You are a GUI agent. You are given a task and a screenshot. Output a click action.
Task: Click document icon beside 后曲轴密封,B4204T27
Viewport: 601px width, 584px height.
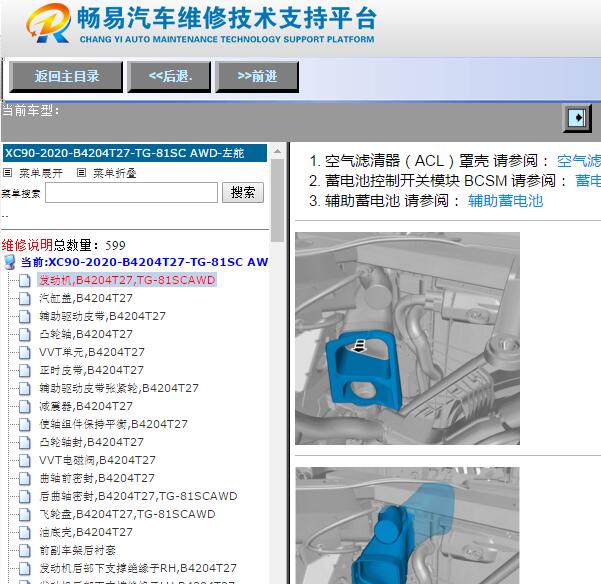[x=25, y=497]
